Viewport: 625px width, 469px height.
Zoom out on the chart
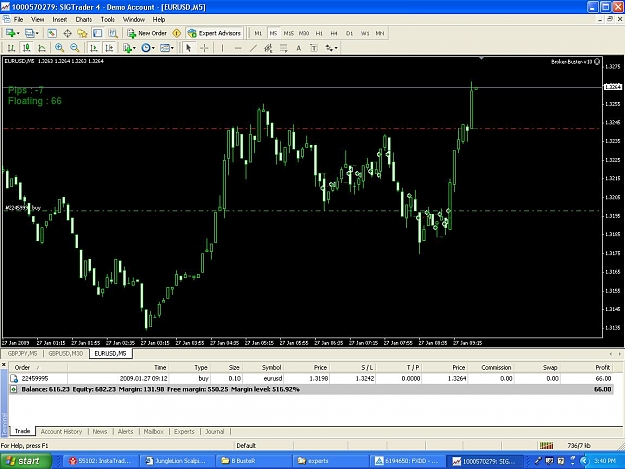[75, 48]
